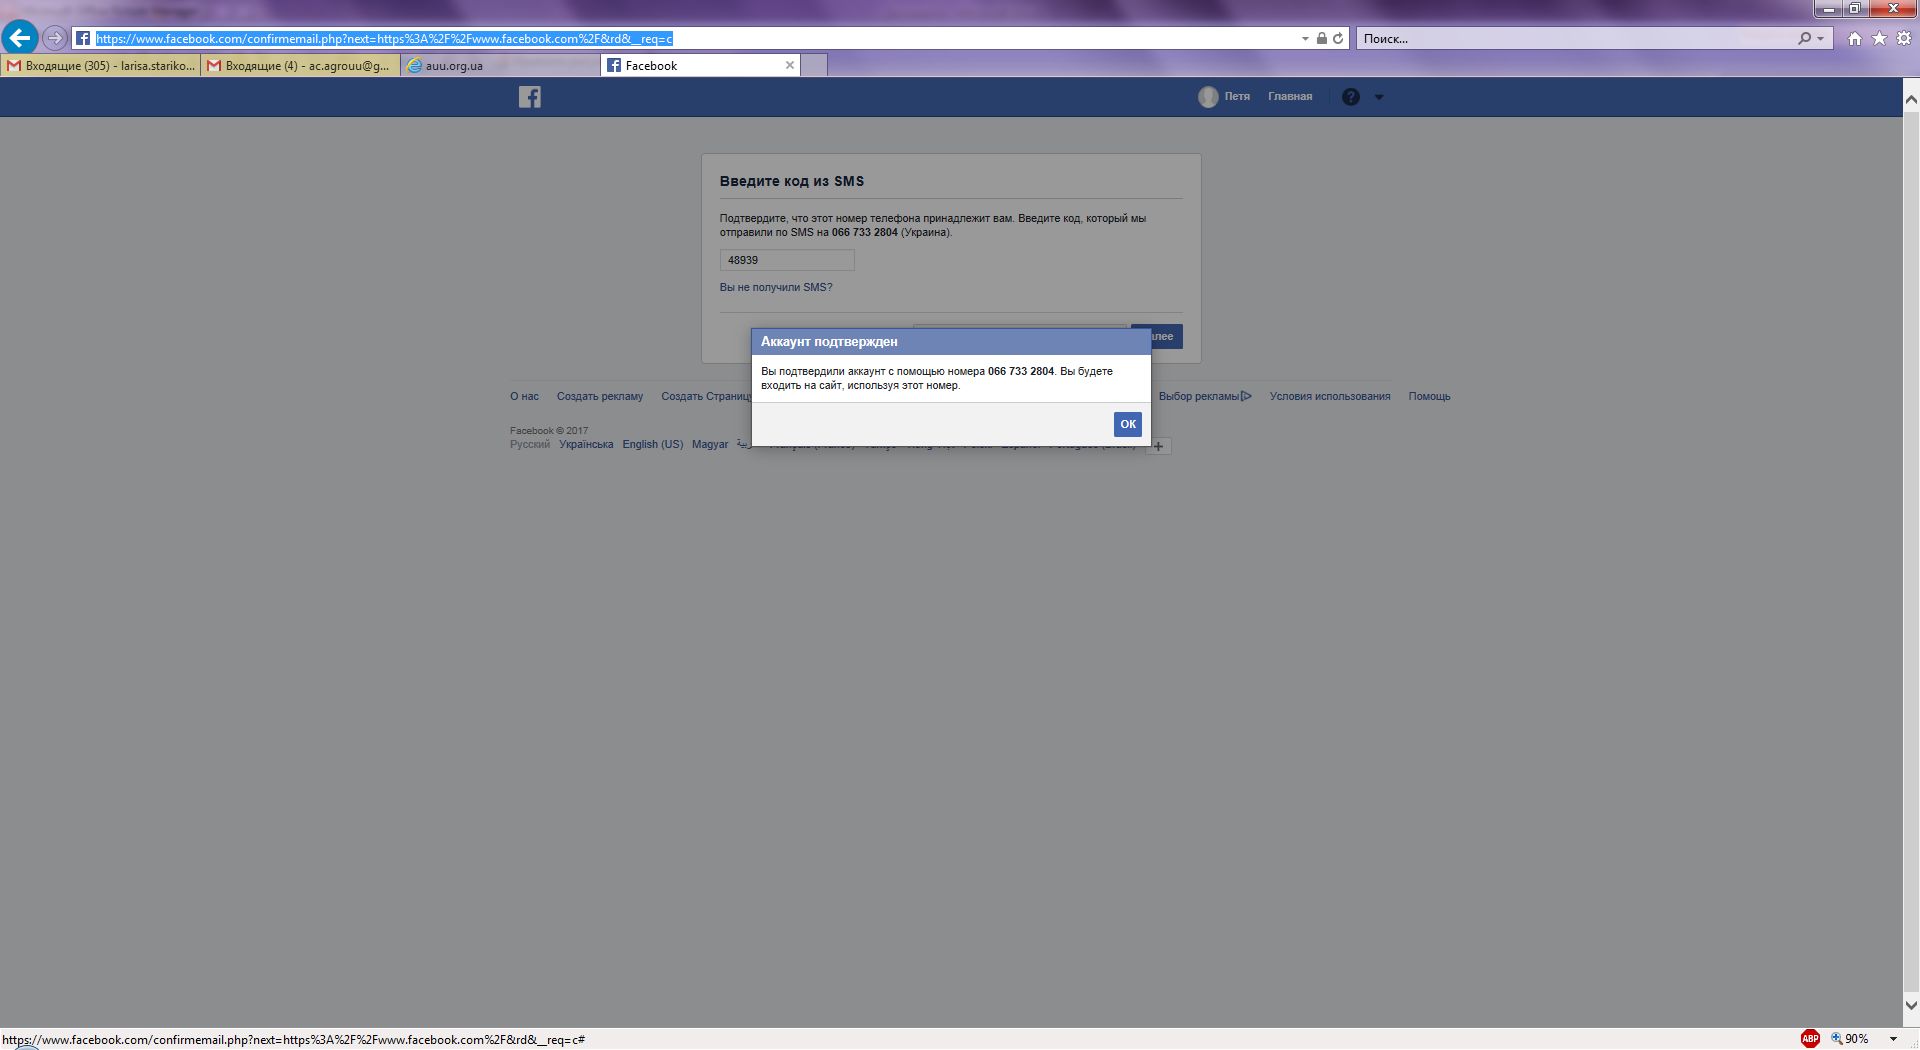This screenshot has height=1050, width=1920.
Task: Click the scrollbar up arrow
Action: click(1911, 99)
